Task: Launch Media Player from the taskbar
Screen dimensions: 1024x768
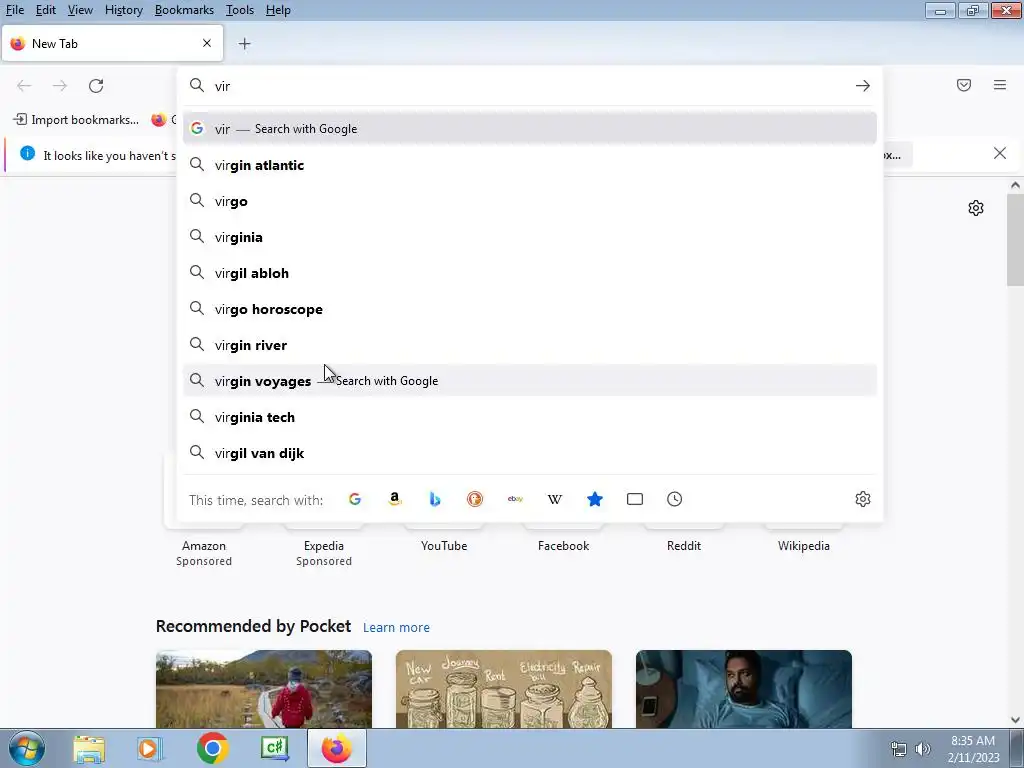Action: (x=149, y=749)
